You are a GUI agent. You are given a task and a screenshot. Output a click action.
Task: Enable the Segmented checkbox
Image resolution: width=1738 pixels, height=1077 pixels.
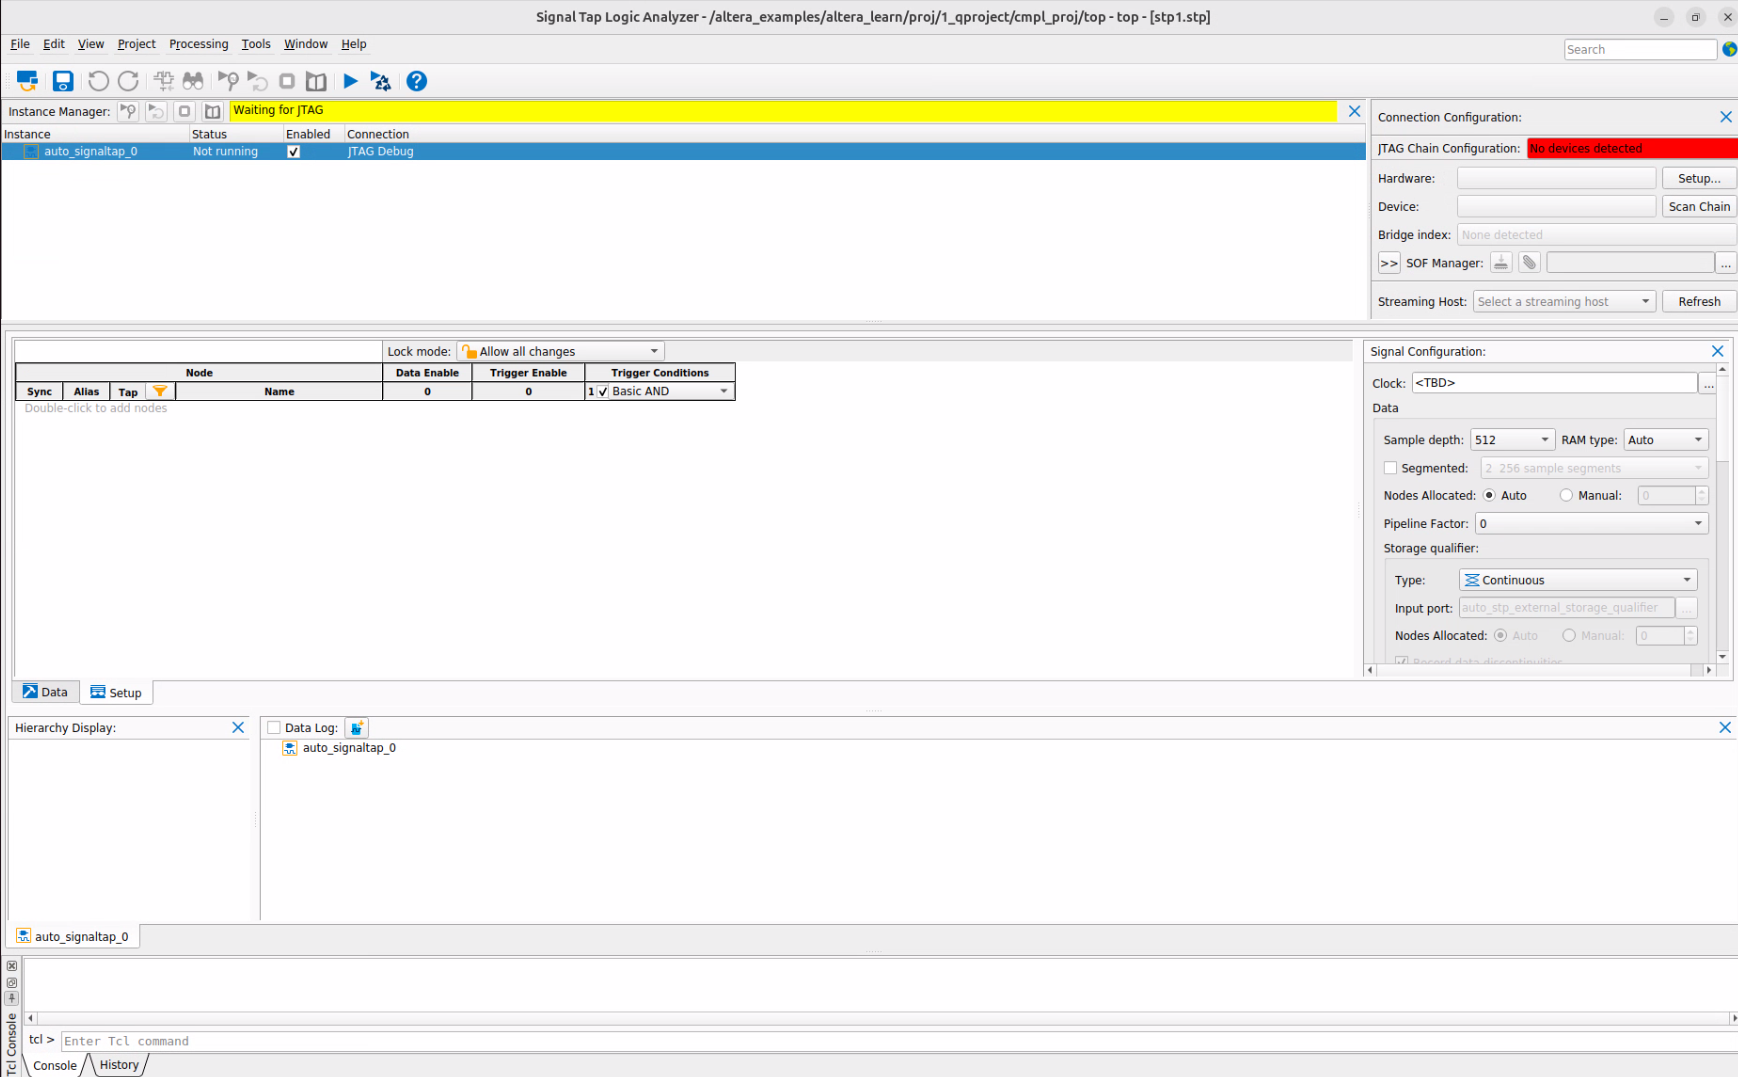click(x=1390, y=468)
